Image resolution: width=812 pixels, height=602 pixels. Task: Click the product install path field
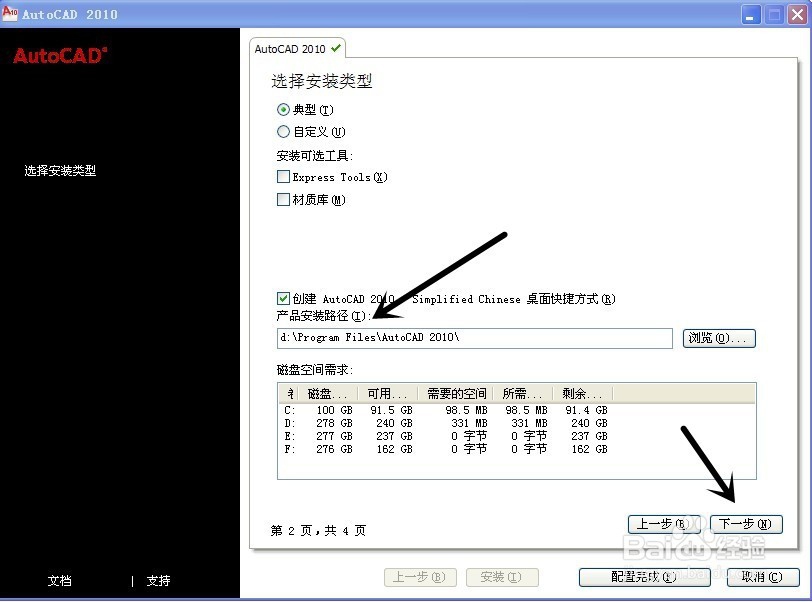tap(474, 338)
